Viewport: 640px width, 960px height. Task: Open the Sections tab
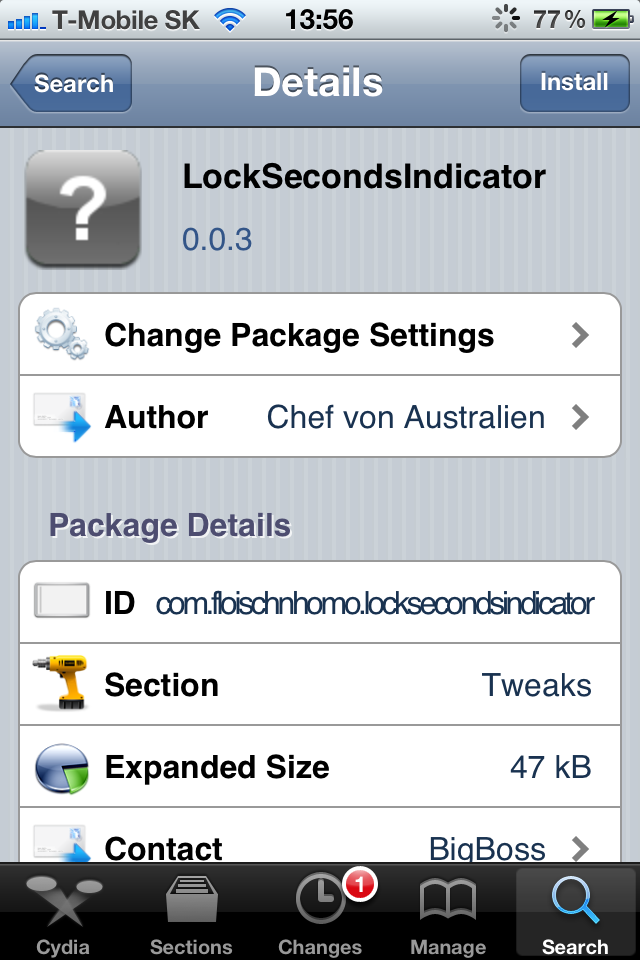(x=192, y=912)
